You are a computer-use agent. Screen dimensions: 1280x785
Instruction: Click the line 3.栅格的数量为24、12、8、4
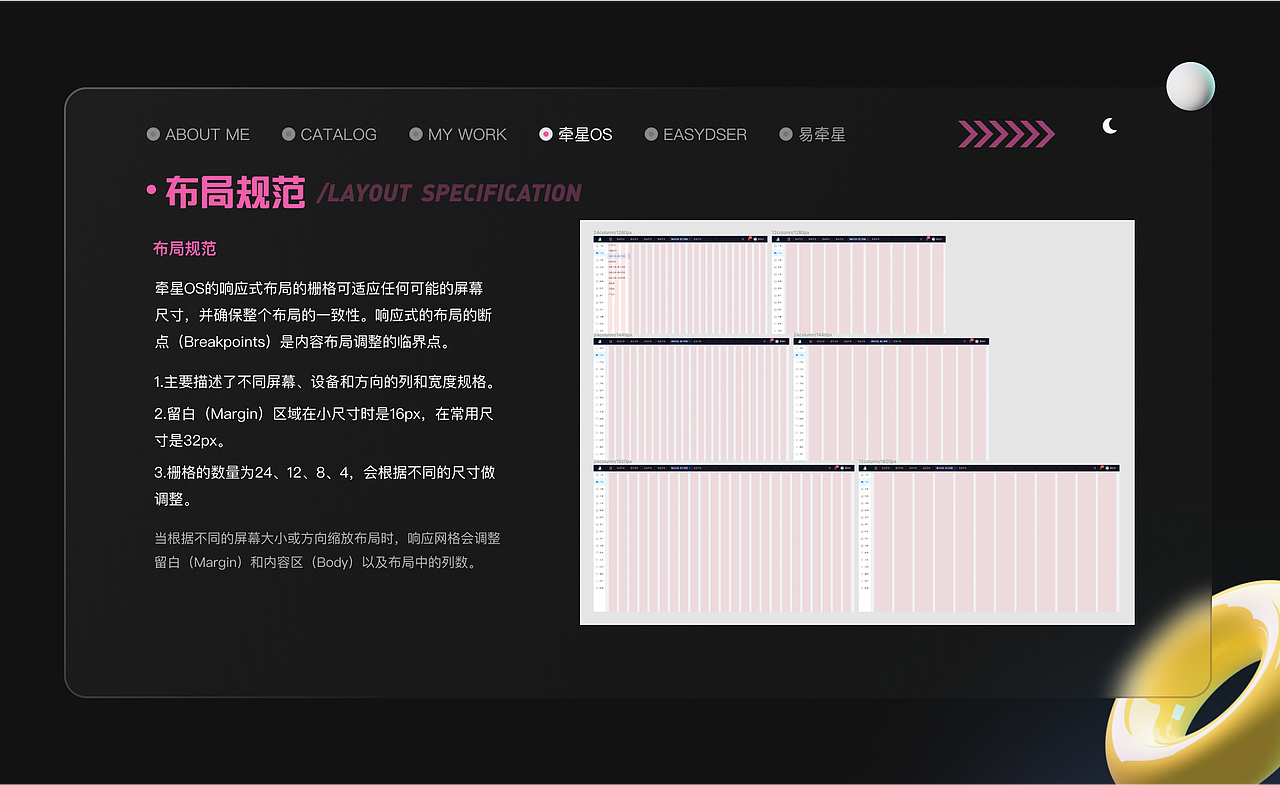(325, 486)
